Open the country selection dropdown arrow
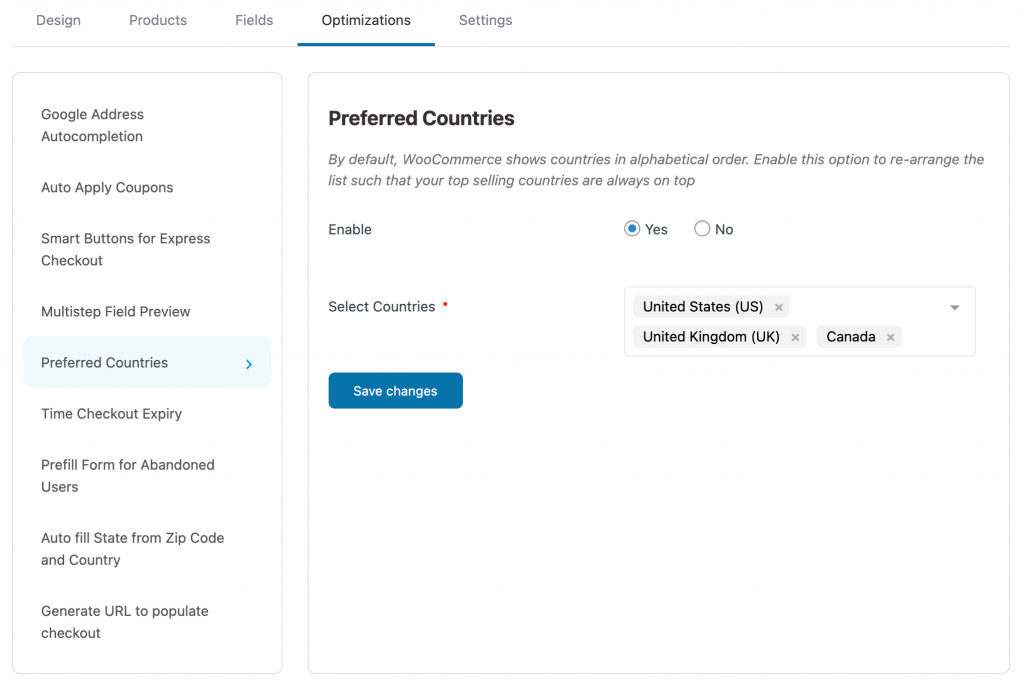This screenshot has height=687, width=1024. (x=955, y=307)
